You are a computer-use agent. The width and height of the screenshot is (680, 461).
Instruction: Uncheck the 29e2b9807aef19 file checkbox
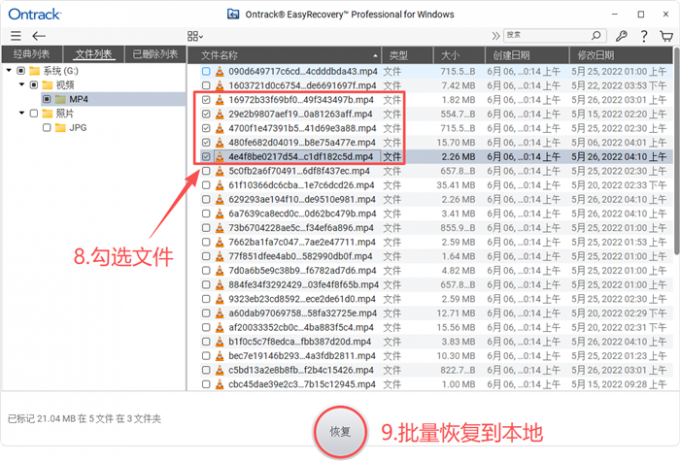[206, 114]
